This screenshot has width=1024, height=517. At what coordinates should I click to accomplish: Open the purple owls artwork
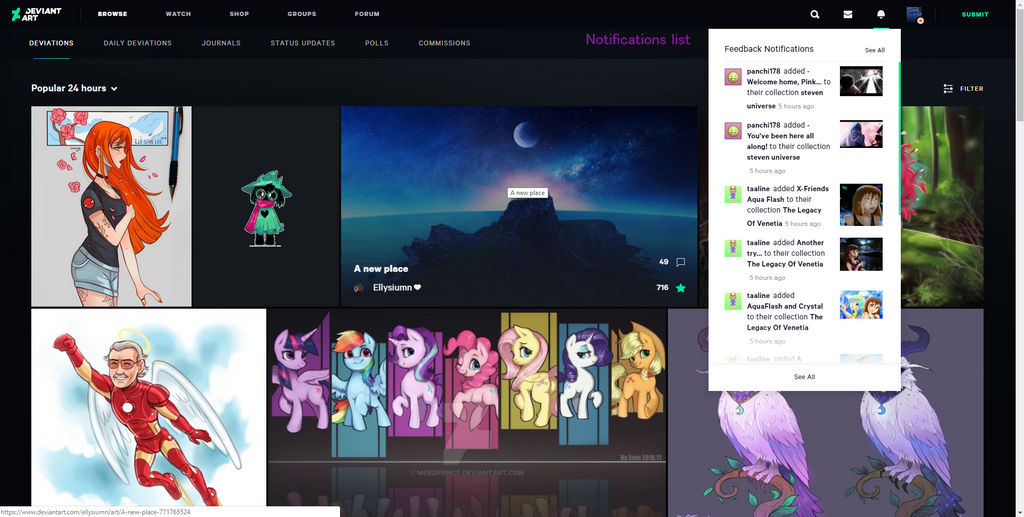825,454
